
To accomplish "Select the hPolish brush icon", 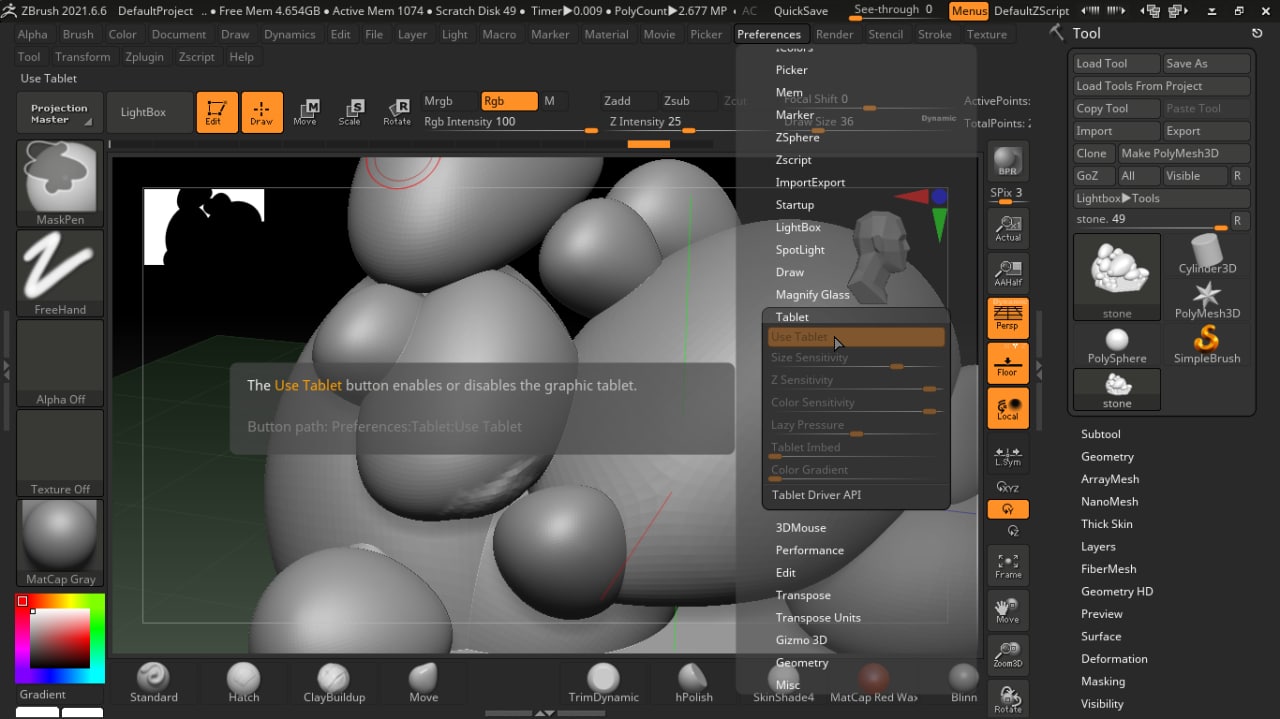I will click(693, 682).
